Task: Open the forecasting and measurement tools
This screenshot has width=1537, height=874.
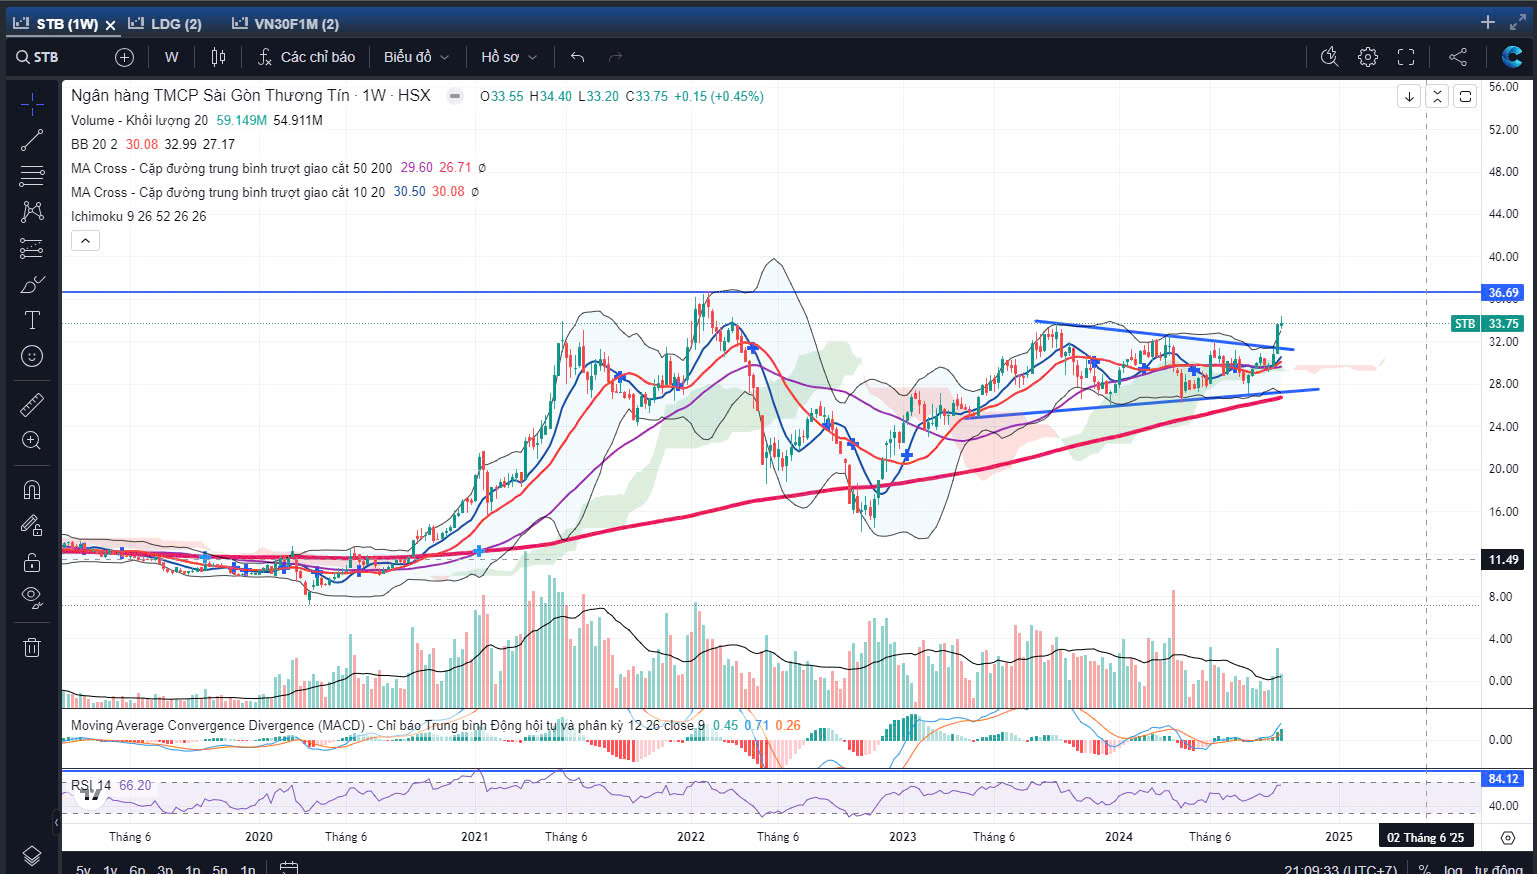Action: coord(32,248)
